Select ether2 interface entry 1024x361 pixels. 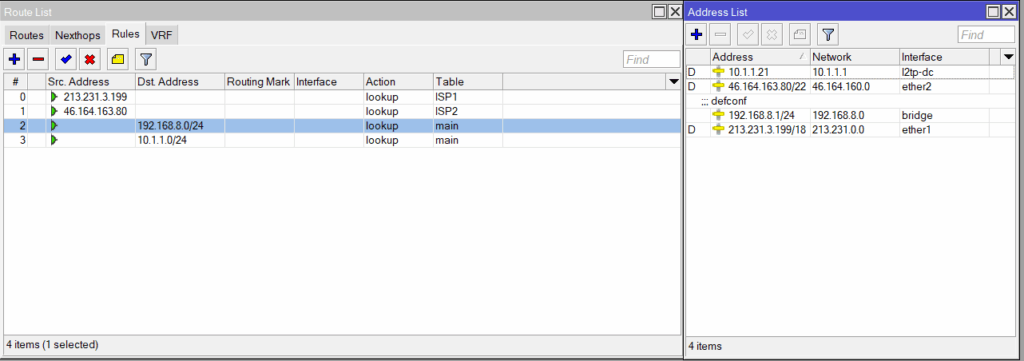[x=944, y=86]
